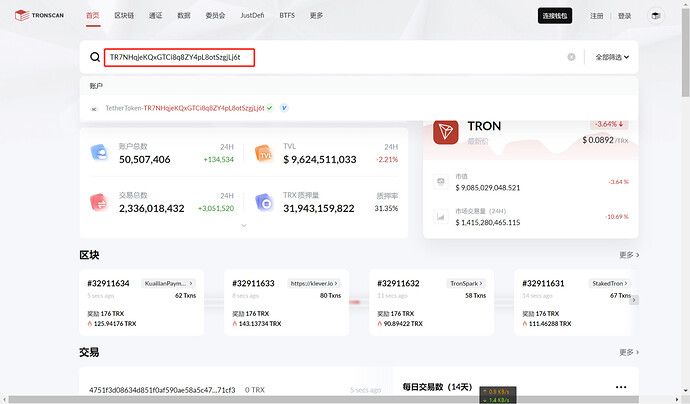690x404 pixels.
Task: Click the flame icon beside 90.89422 TRX
Action: [x=379, y=323]
